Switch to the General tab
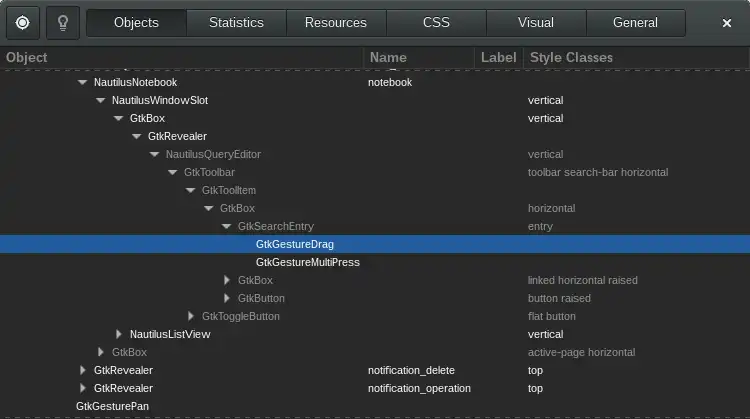750x419 pixels. coord(635,23)
